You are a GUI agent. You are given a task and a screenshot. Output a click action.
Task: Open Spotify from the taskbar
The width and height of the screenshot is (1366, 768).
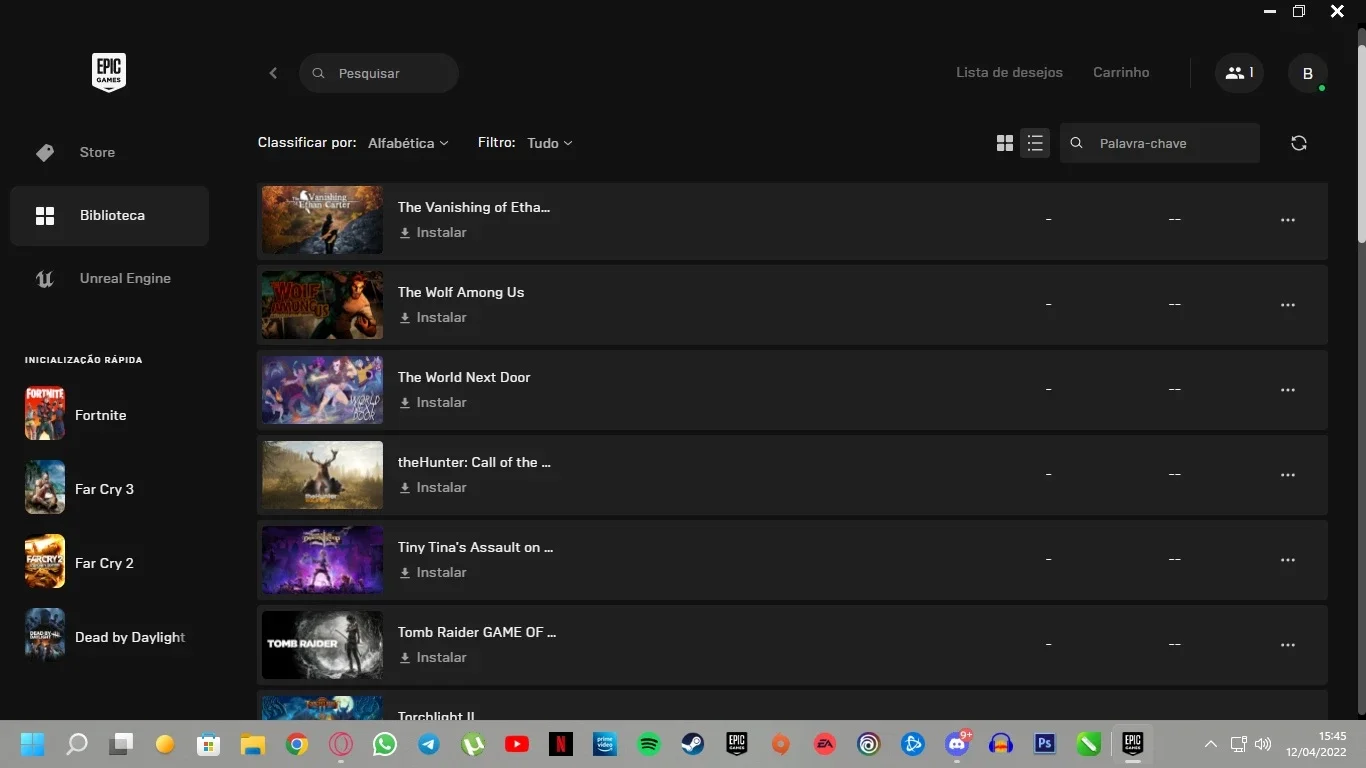coord(649,744)
